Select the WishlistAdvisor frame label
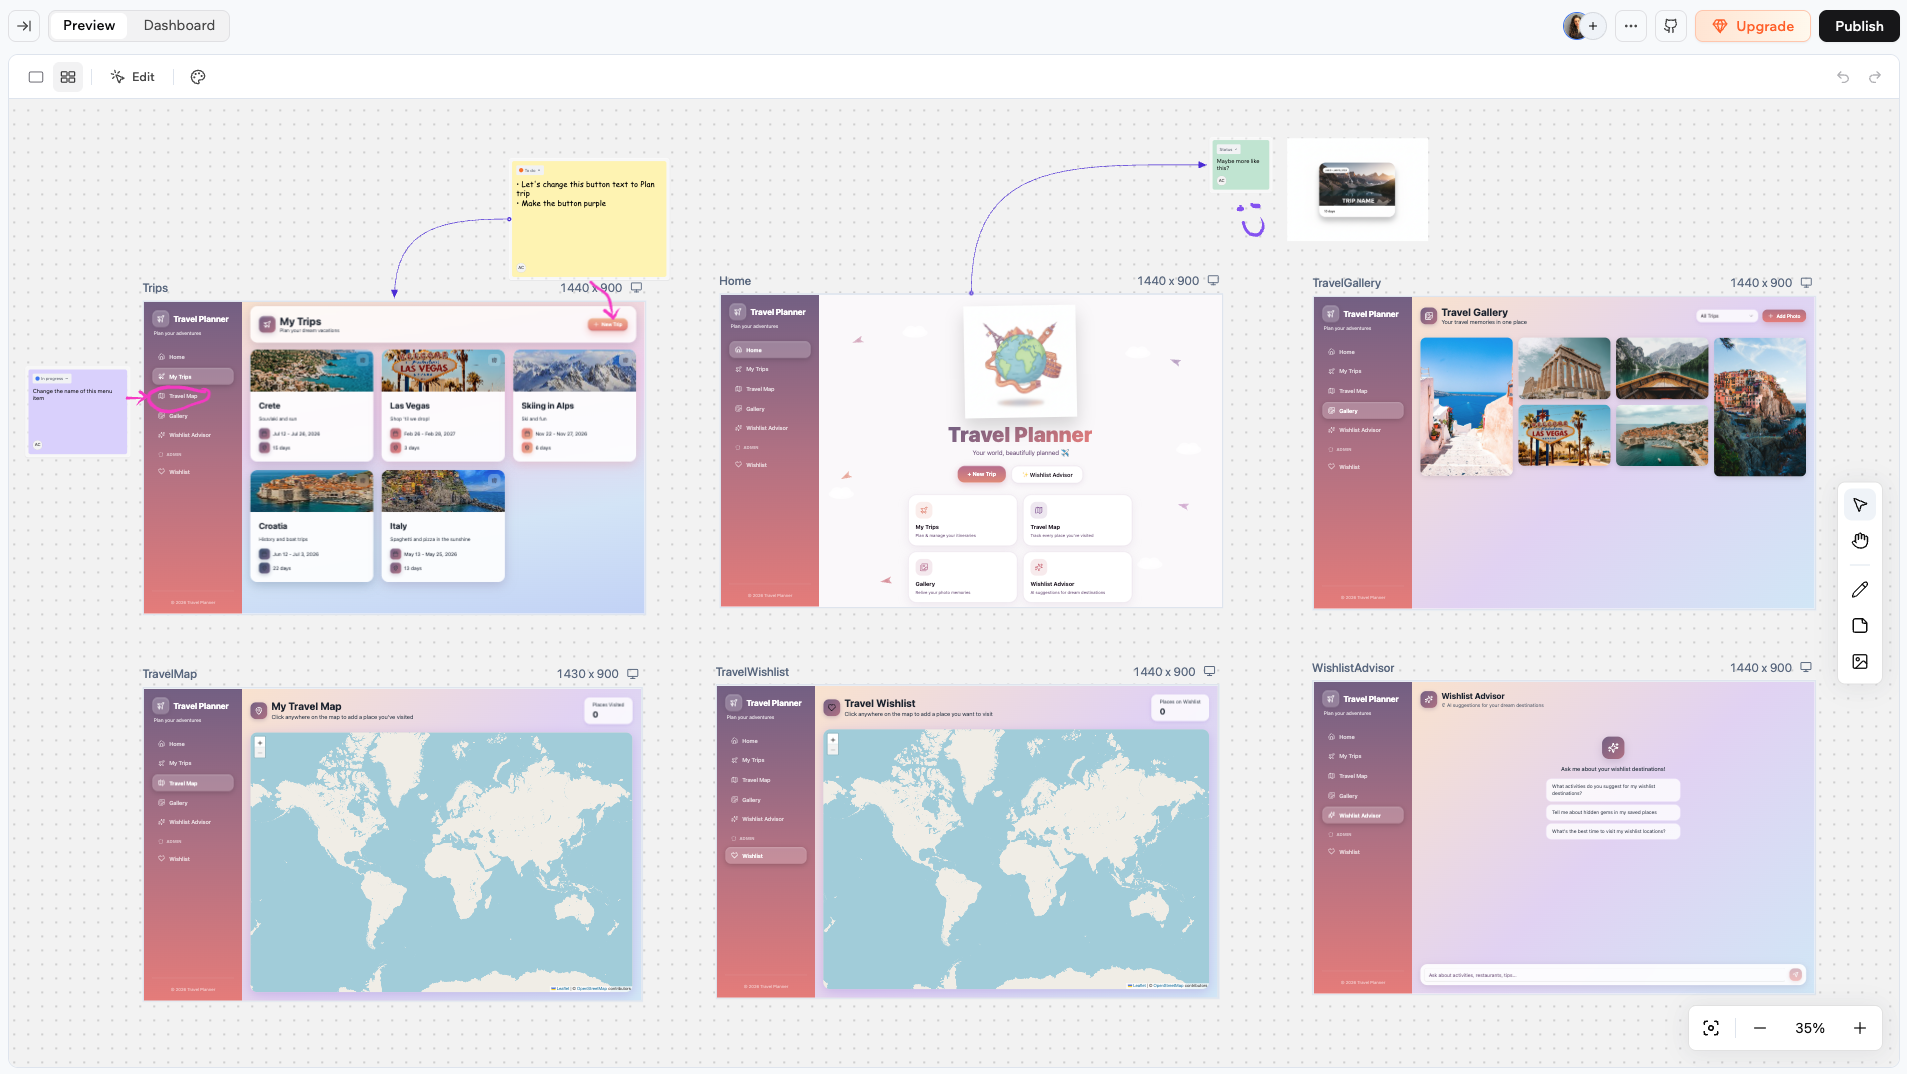This screenshot has height=1074, width=1907. tap(1353, 668)
